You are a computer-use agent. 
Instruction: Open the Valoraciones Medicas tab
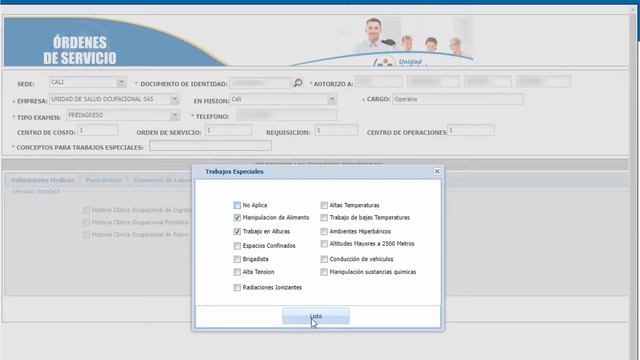(42, 180)
